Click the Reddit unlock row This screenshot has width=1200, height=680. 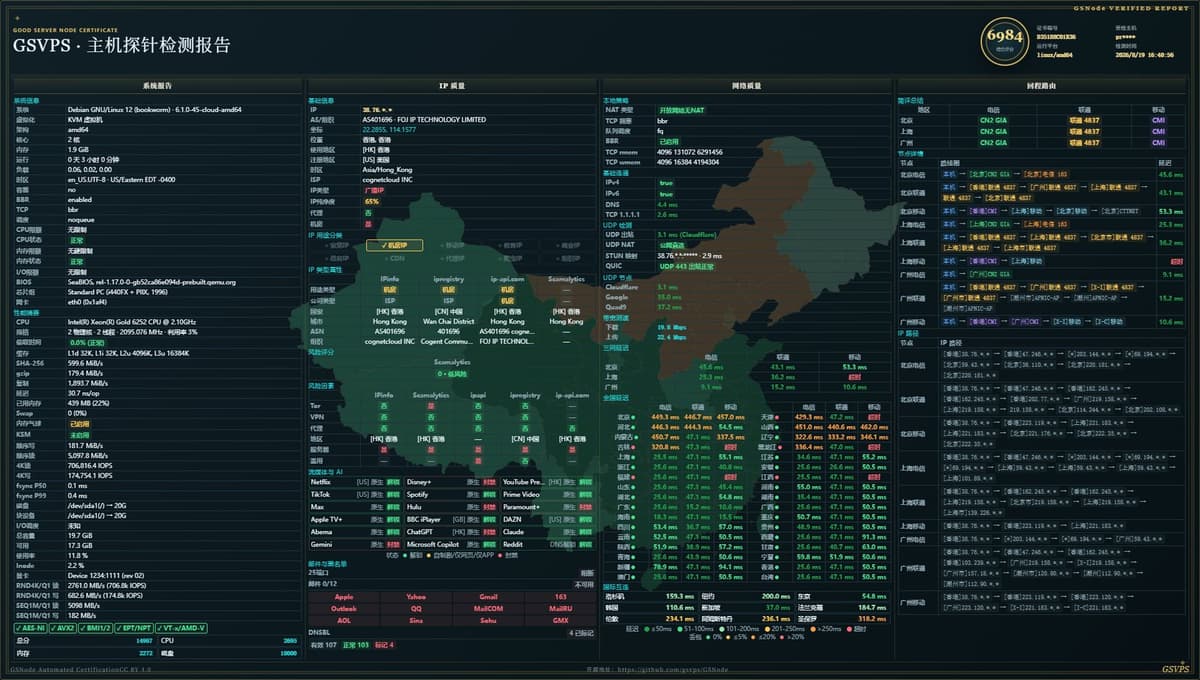(x=548, y=545)
